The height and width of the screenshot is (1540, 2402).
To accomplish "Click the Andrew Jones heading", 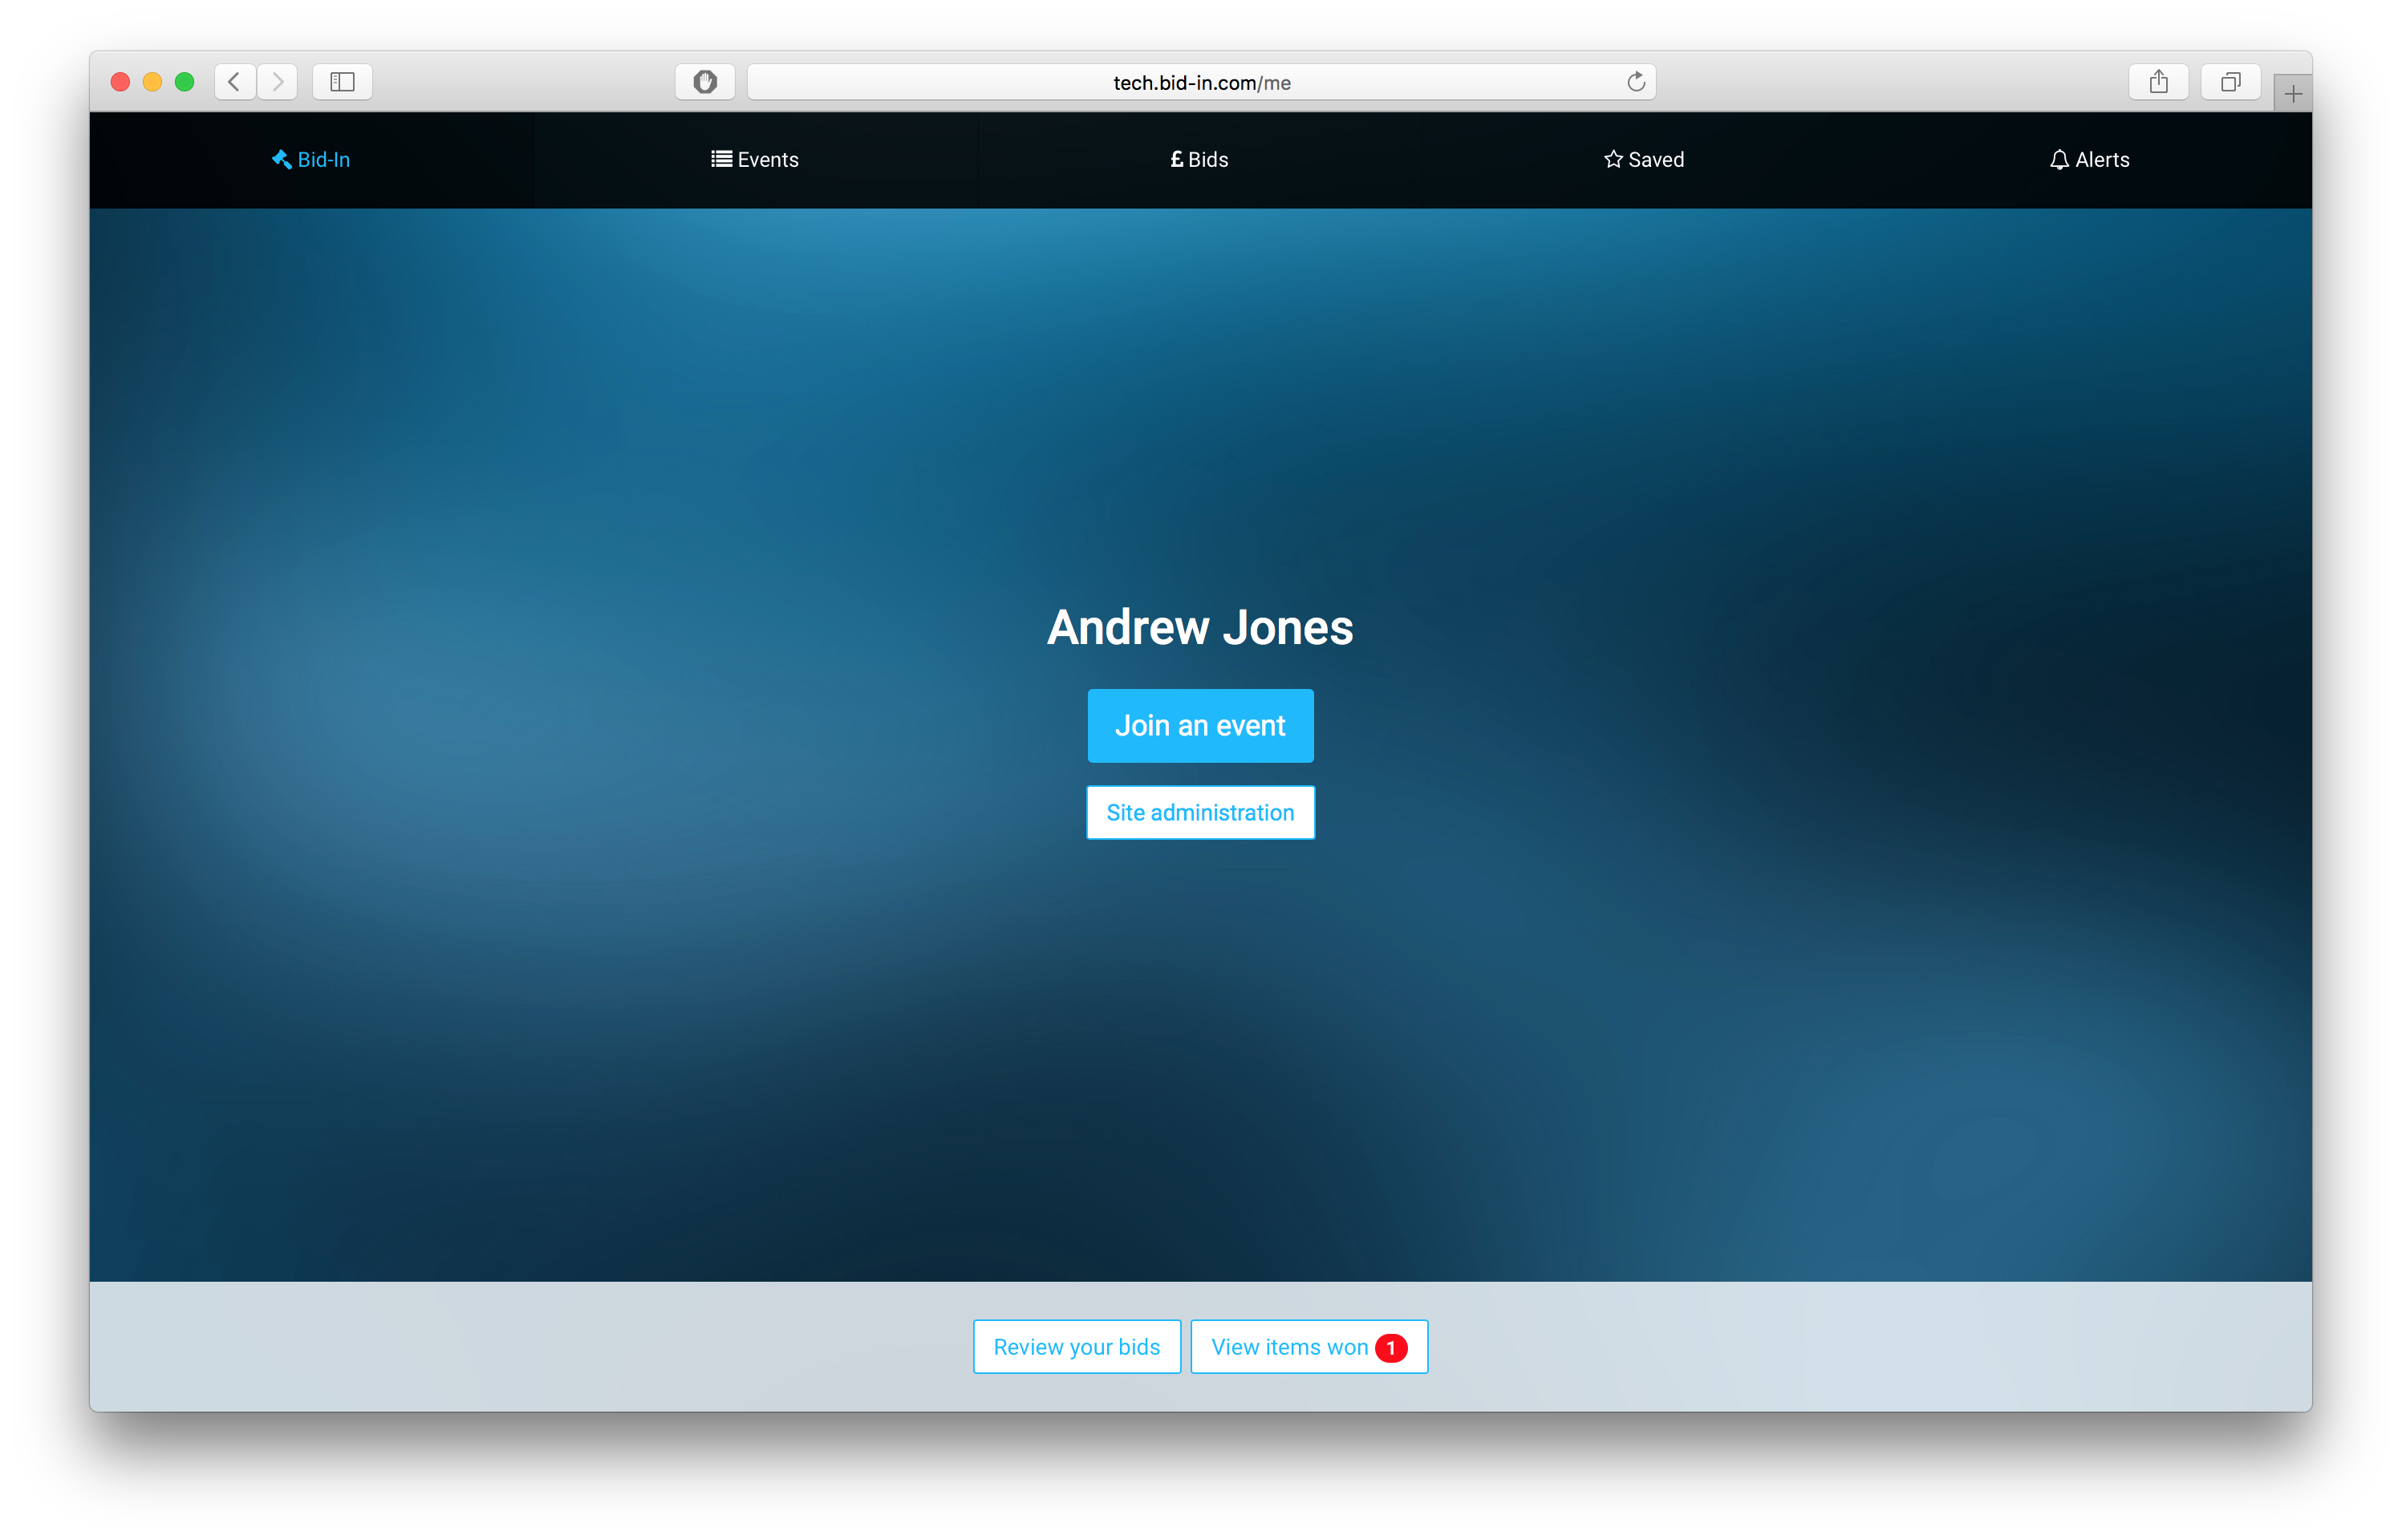I will point(1200,628).
